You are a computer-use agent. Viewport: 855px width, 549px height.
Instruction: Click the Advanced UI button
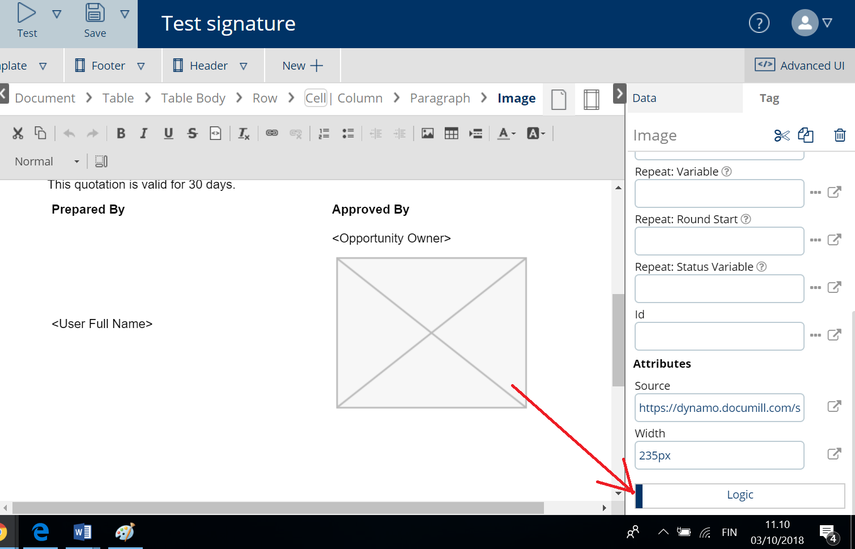800,65
